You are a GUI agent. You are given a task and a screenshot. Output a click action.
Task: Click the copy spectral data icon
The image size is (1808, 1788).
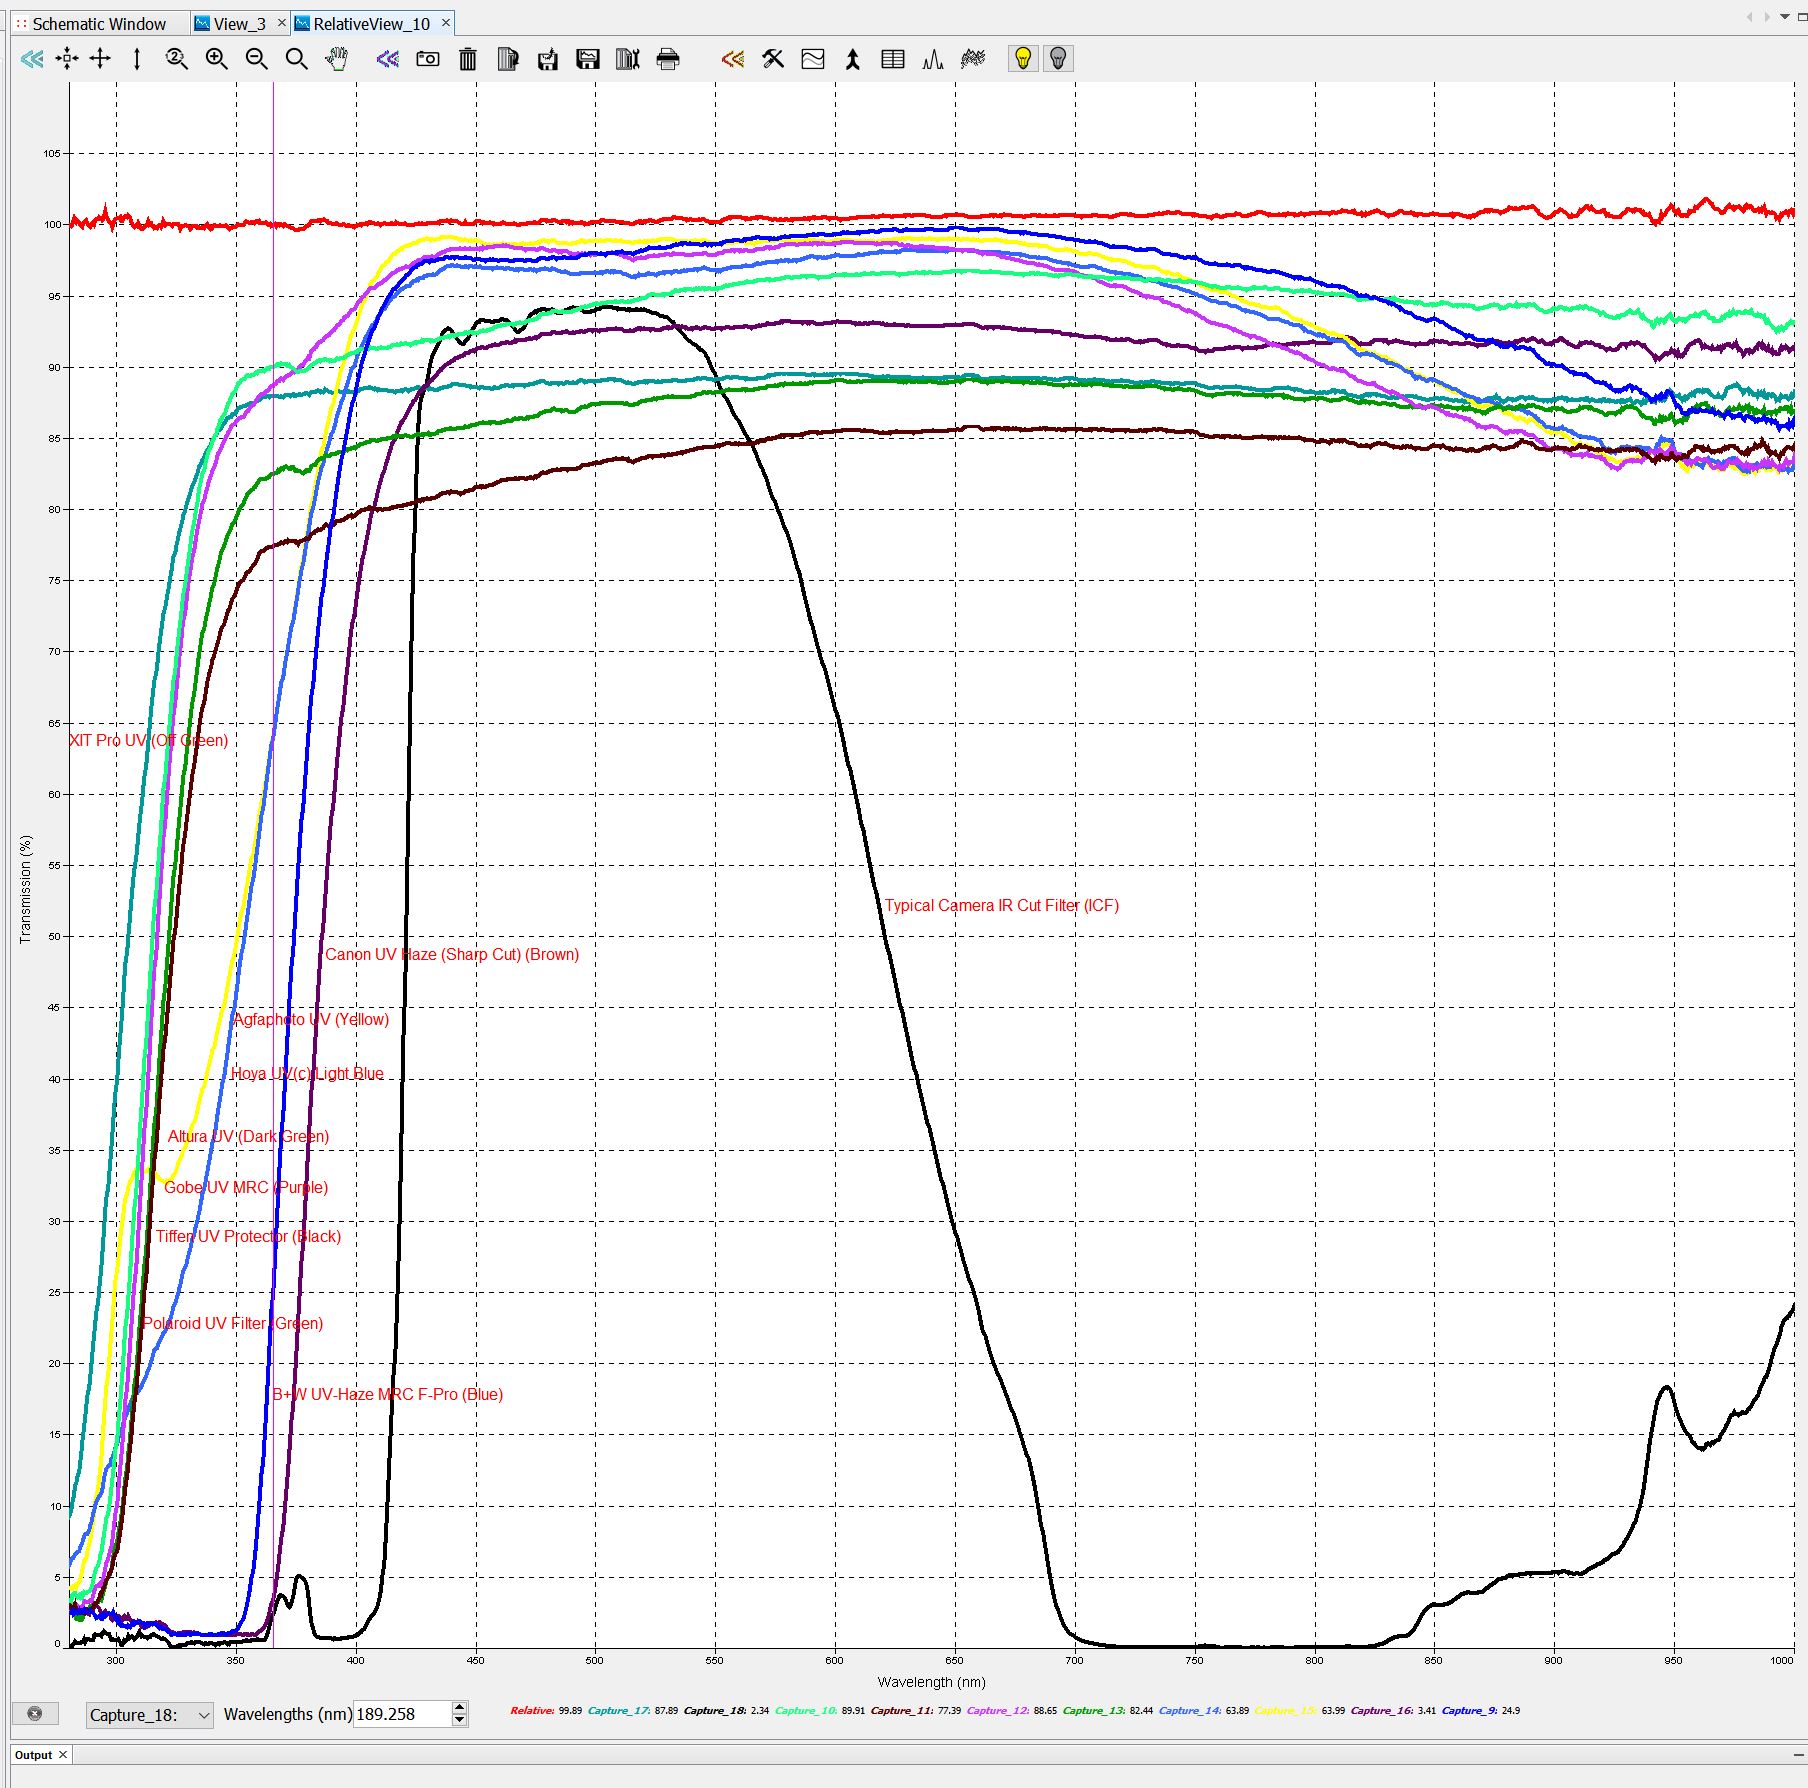click(508, 59)
